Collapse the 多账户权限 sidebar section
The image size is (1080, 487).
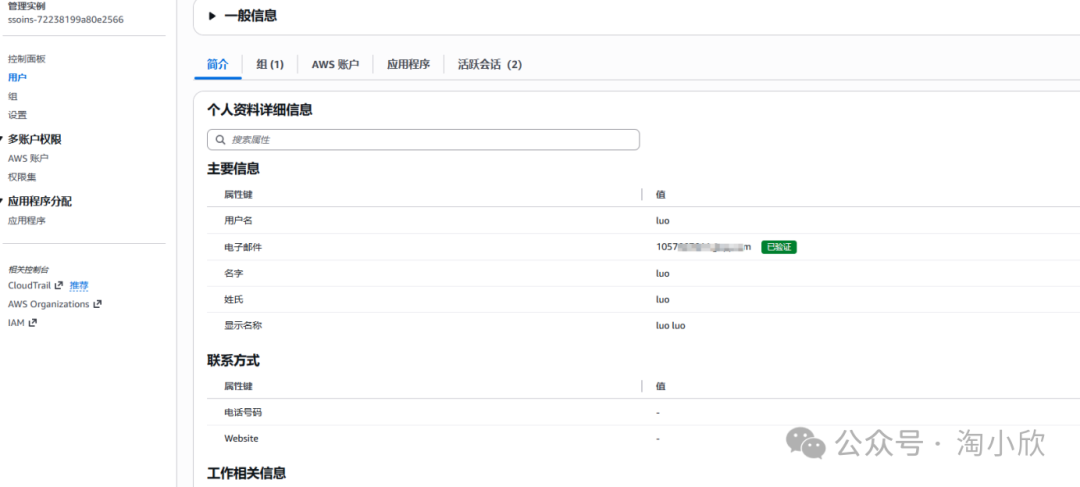tap(3, 139)
